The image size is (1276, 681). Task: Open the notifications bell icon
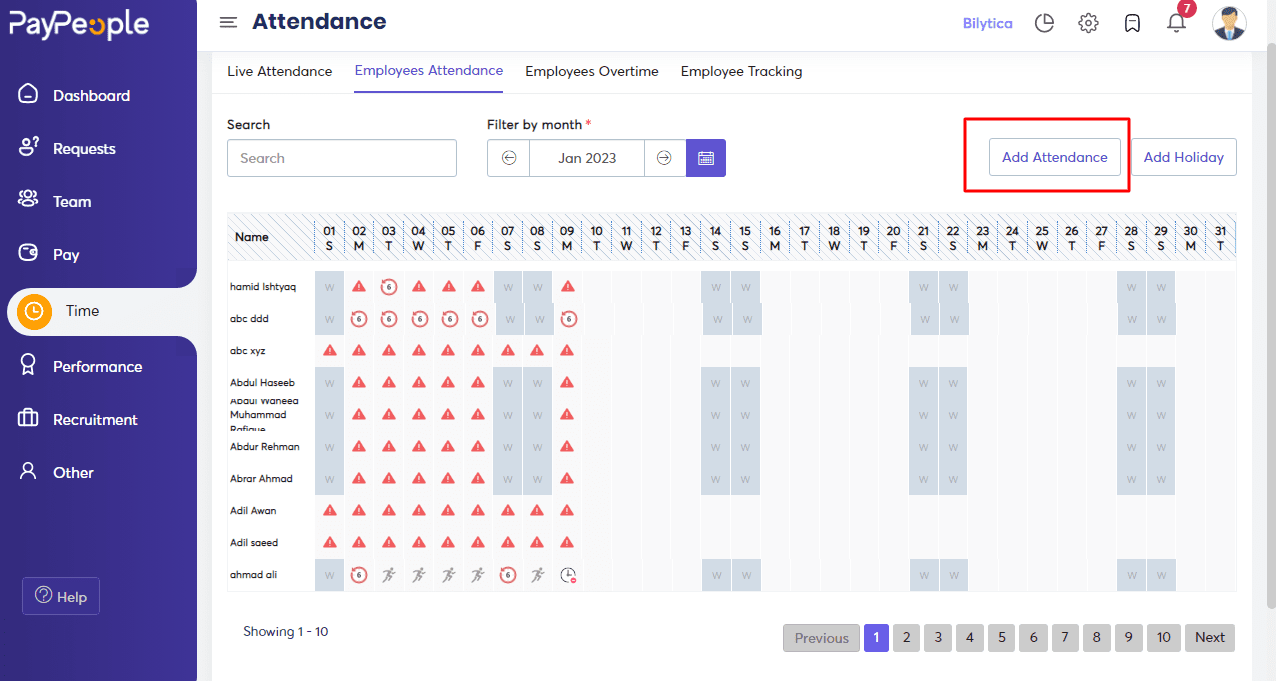click(1176, 23)
